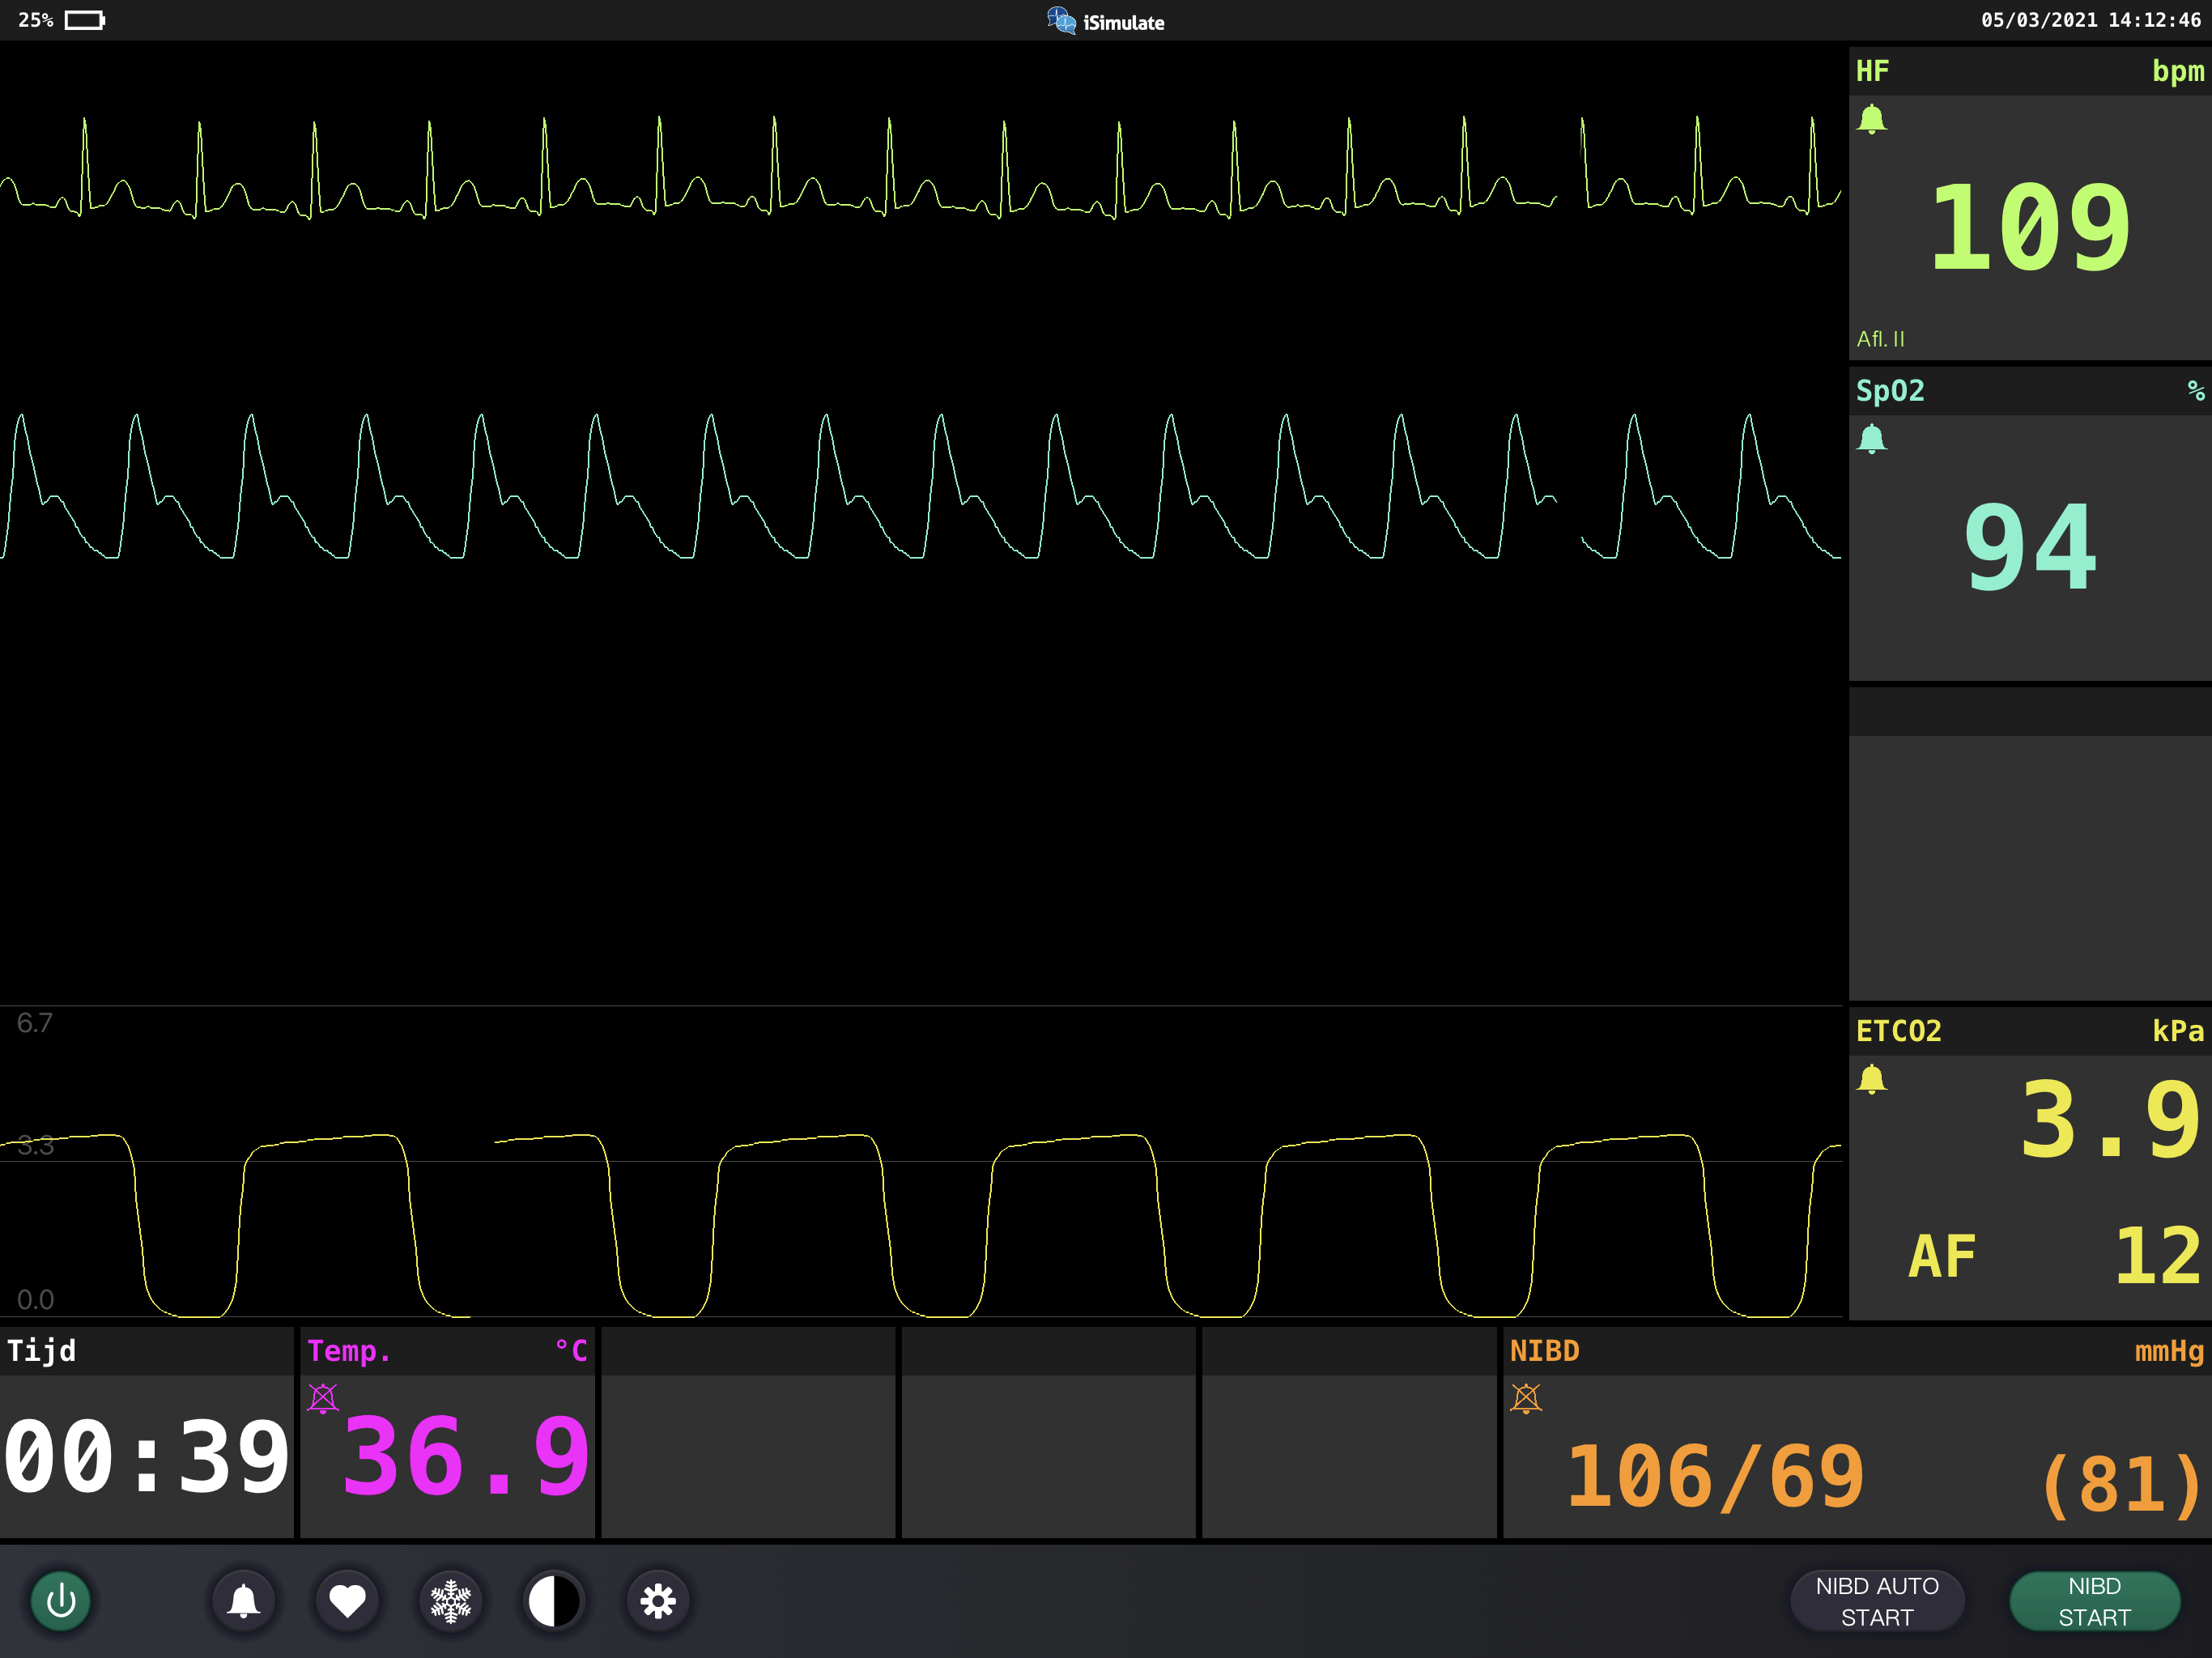Tap the ETCO2 alarm bell icon

[x=1872, y=1080]
